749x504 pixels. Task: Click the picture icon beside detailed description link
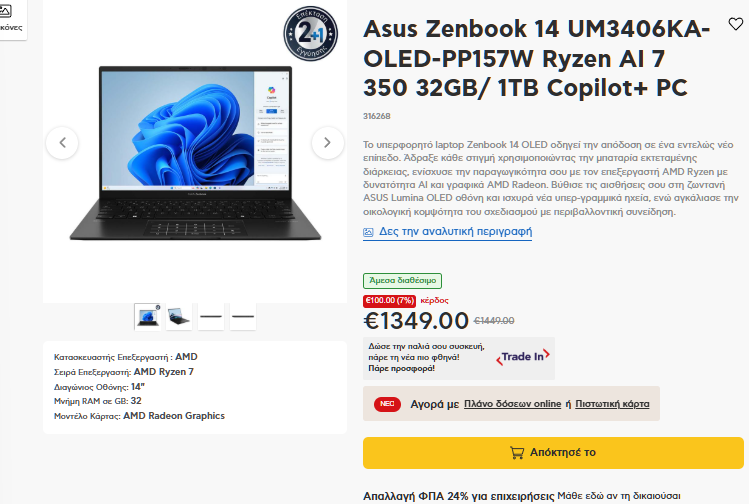[x=368, y=232]
